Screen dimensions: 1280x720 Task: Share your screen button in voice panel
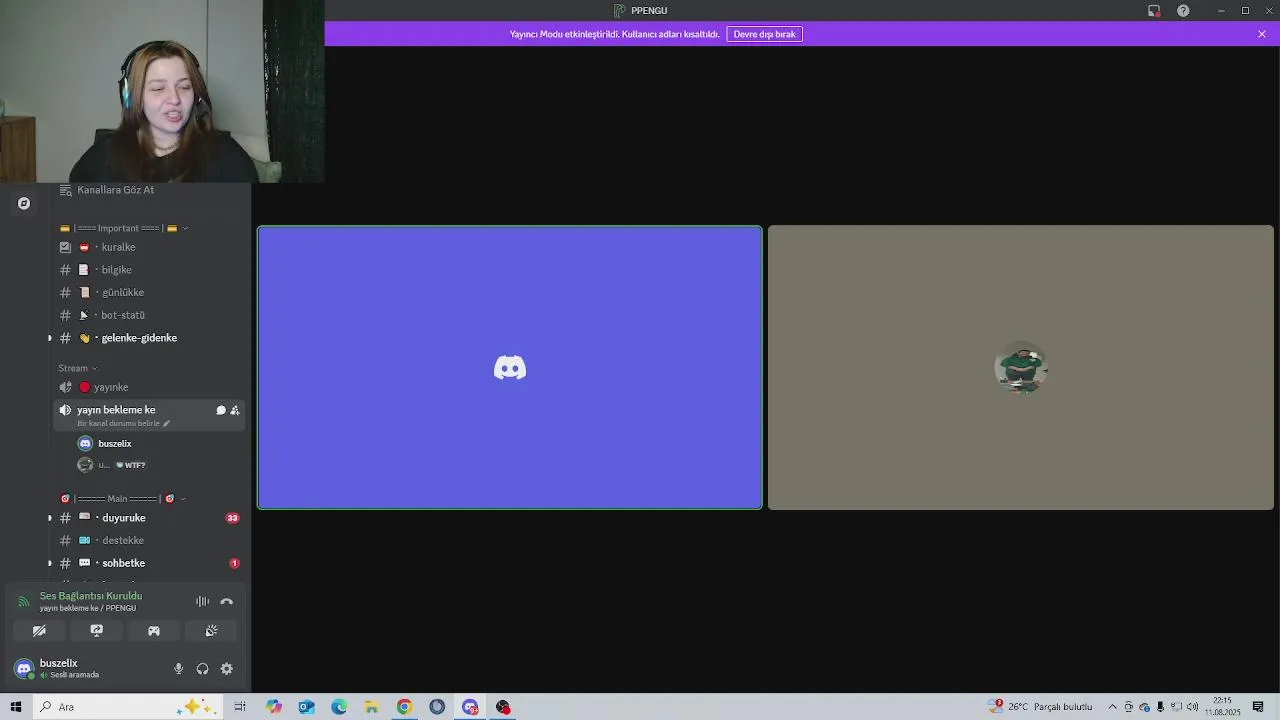[x=97, y=631]
